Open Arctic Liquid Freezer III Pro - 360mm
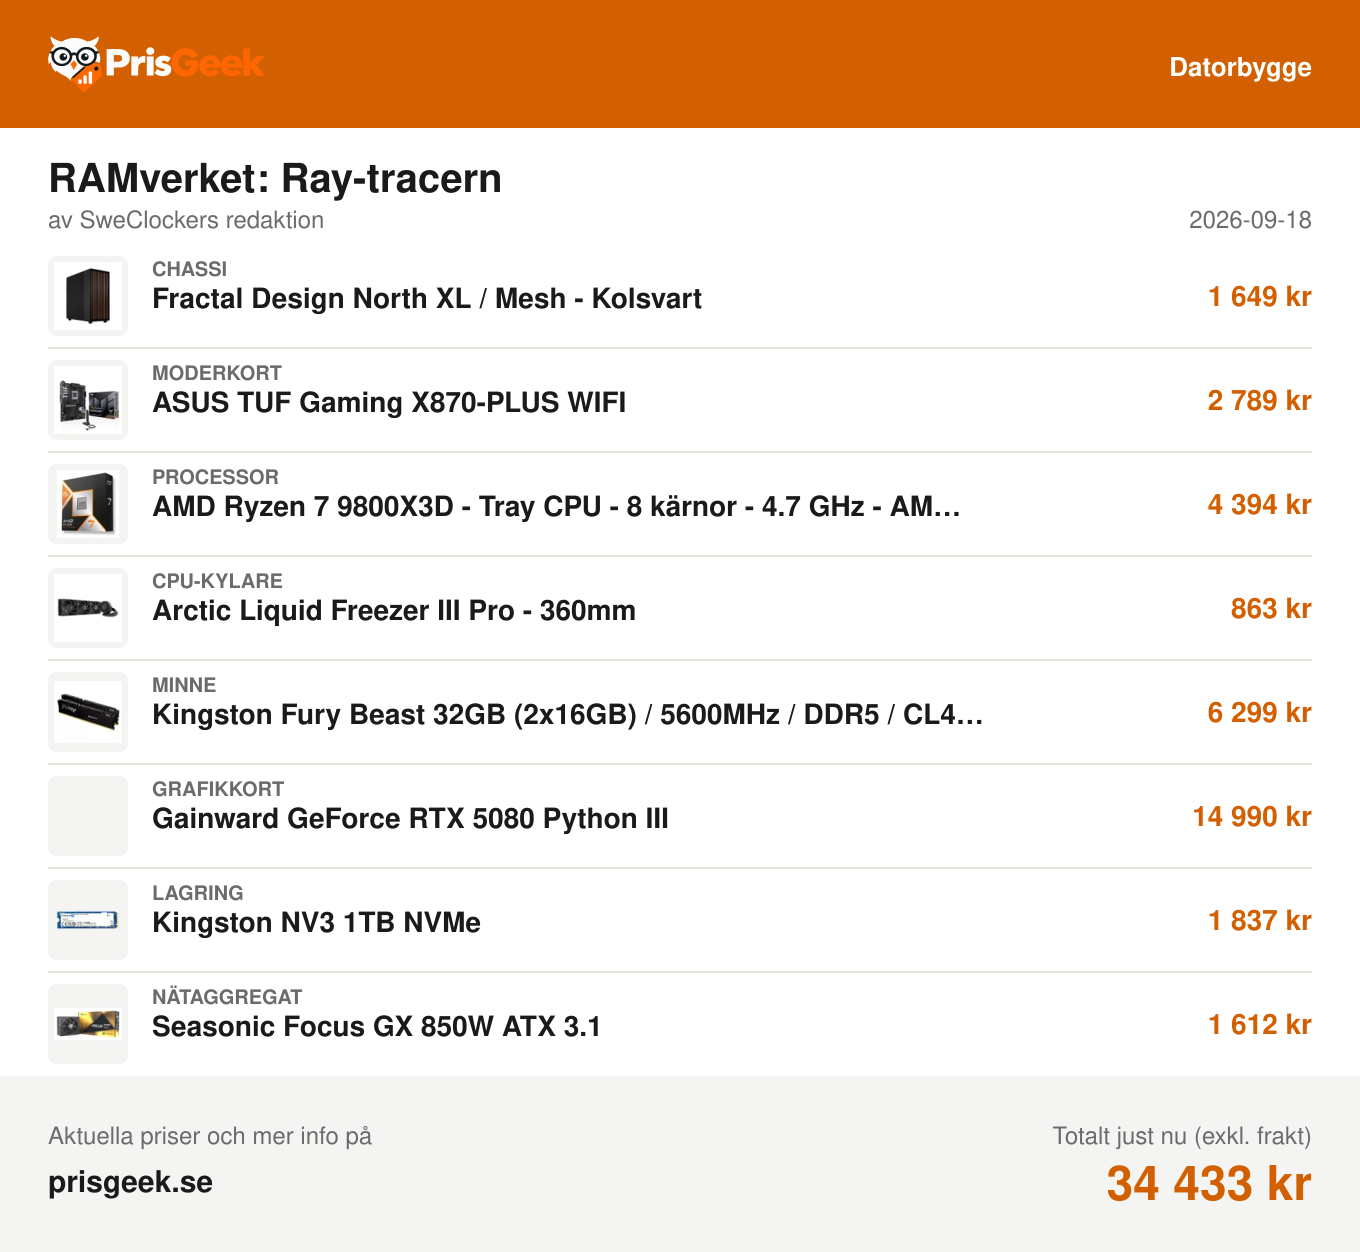Viewport: 1360px width, 1252px height. click(x=394, y=611)
